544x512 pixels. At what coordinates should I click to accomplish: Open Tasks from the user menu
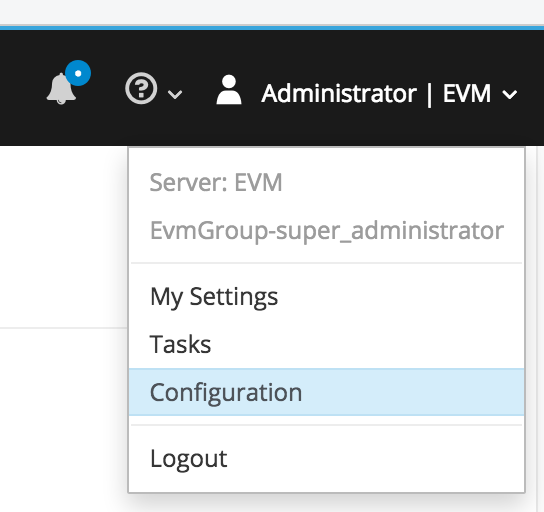[326, 344]
